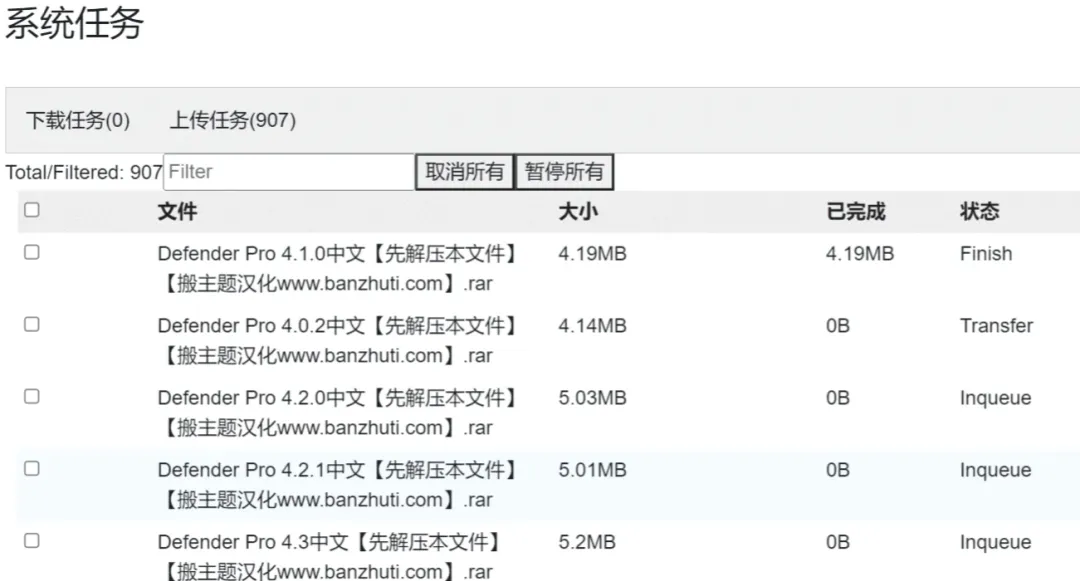Click the 4.19MB size cell

point(592,254)
